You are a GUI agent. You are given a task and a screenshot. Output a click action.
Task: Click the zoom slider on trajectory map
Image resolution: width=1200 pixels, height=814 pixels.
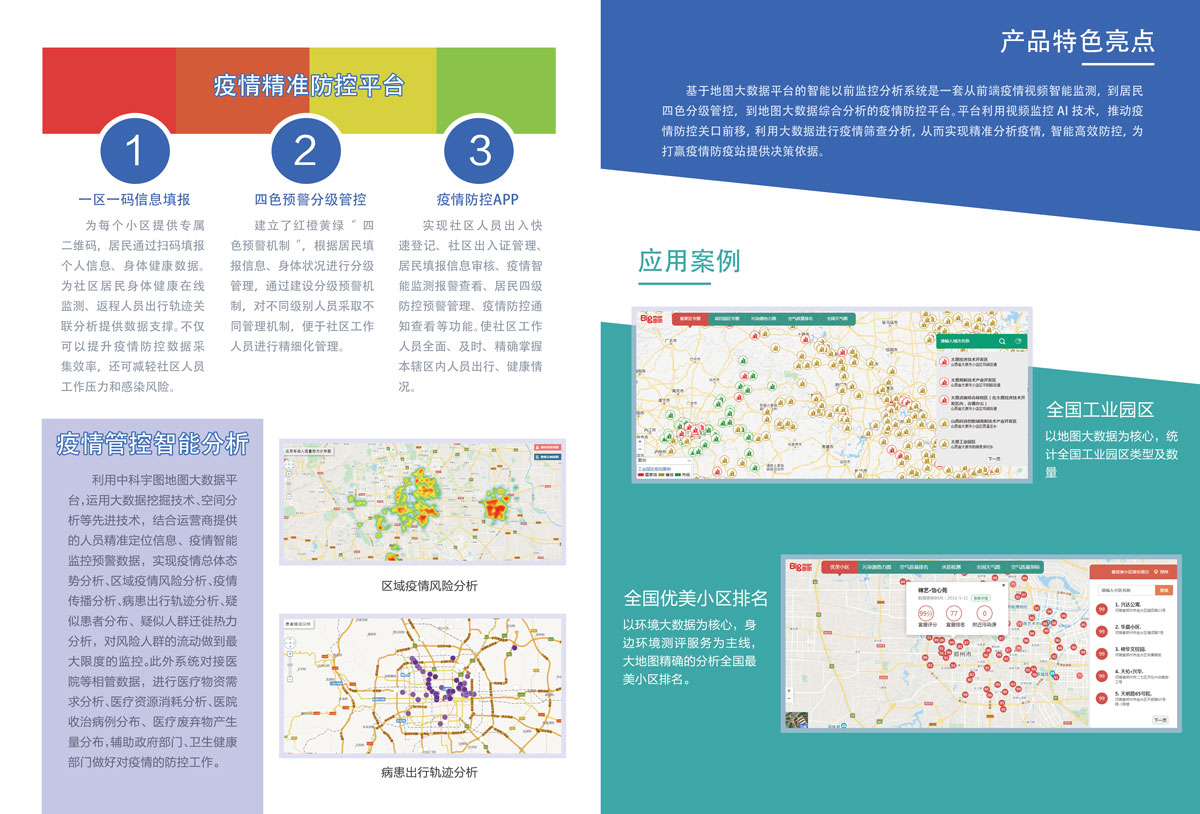point(292,665)
